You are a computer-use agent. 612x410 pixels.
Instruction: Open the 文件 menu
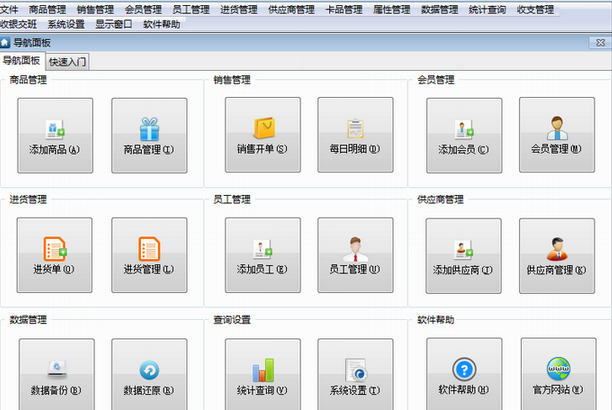click(9, 9)
